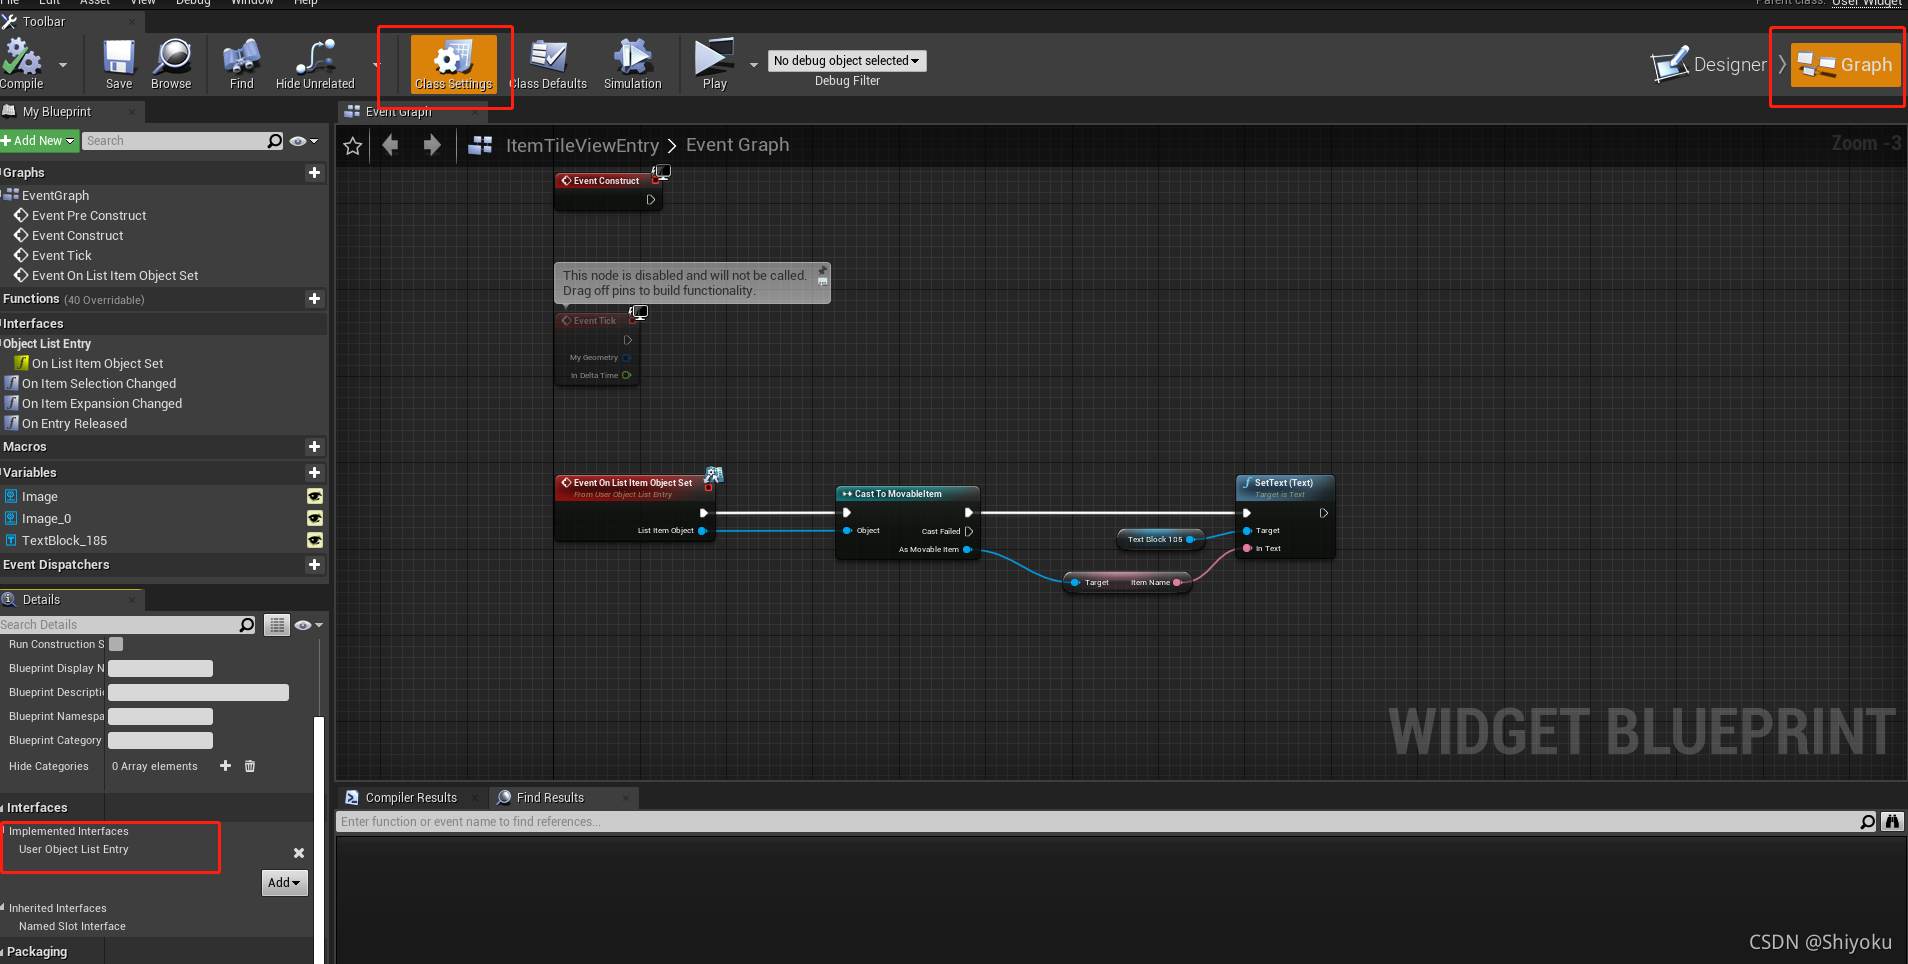
Task: Save the blueprint with the Save icon
Action: pyautogui.click(x=118, y=60)
